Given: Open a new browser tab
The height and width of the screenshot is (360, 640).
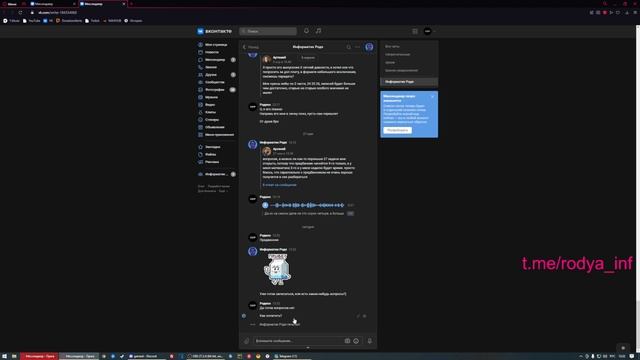Looking at the screenshot, I should pyautogui.click(x=131, y=4).
